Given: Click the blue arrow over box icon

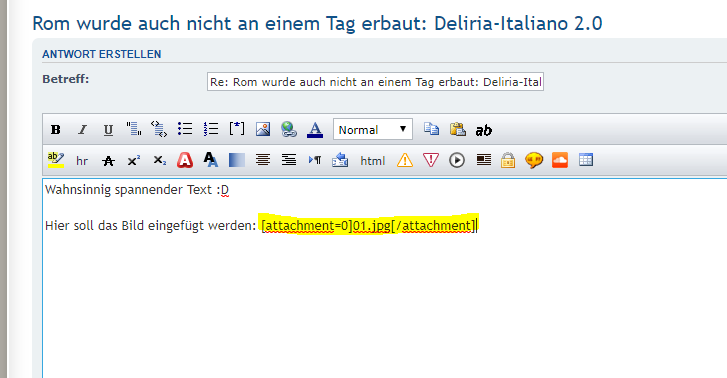Looking at the screenshot, I should 340,160.
